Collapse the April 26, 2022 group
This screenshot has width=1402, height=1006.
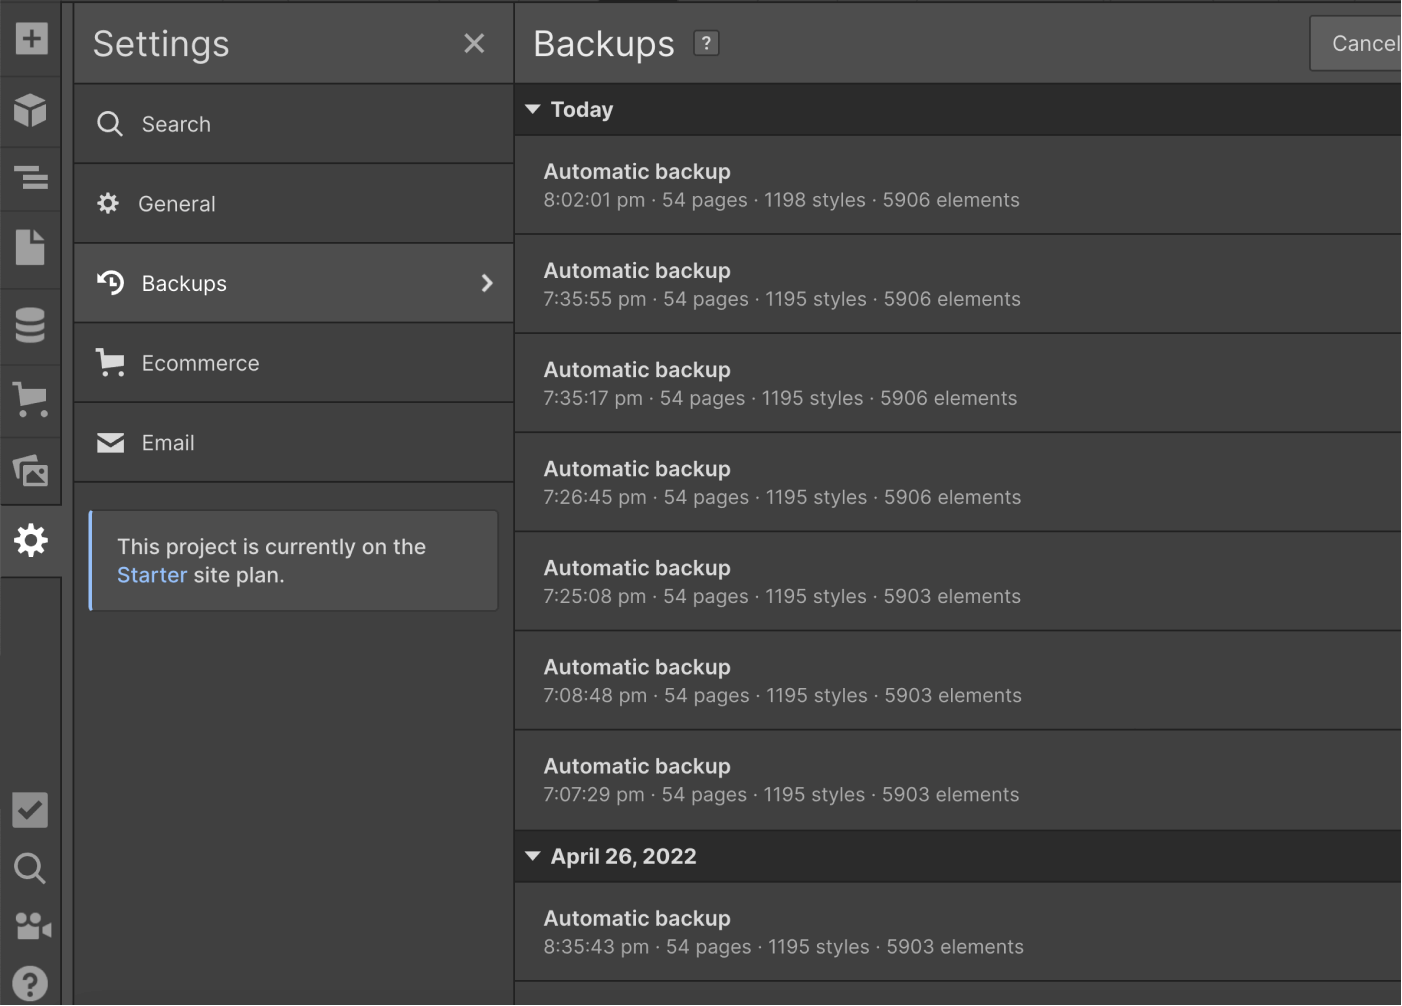(533, 856)
